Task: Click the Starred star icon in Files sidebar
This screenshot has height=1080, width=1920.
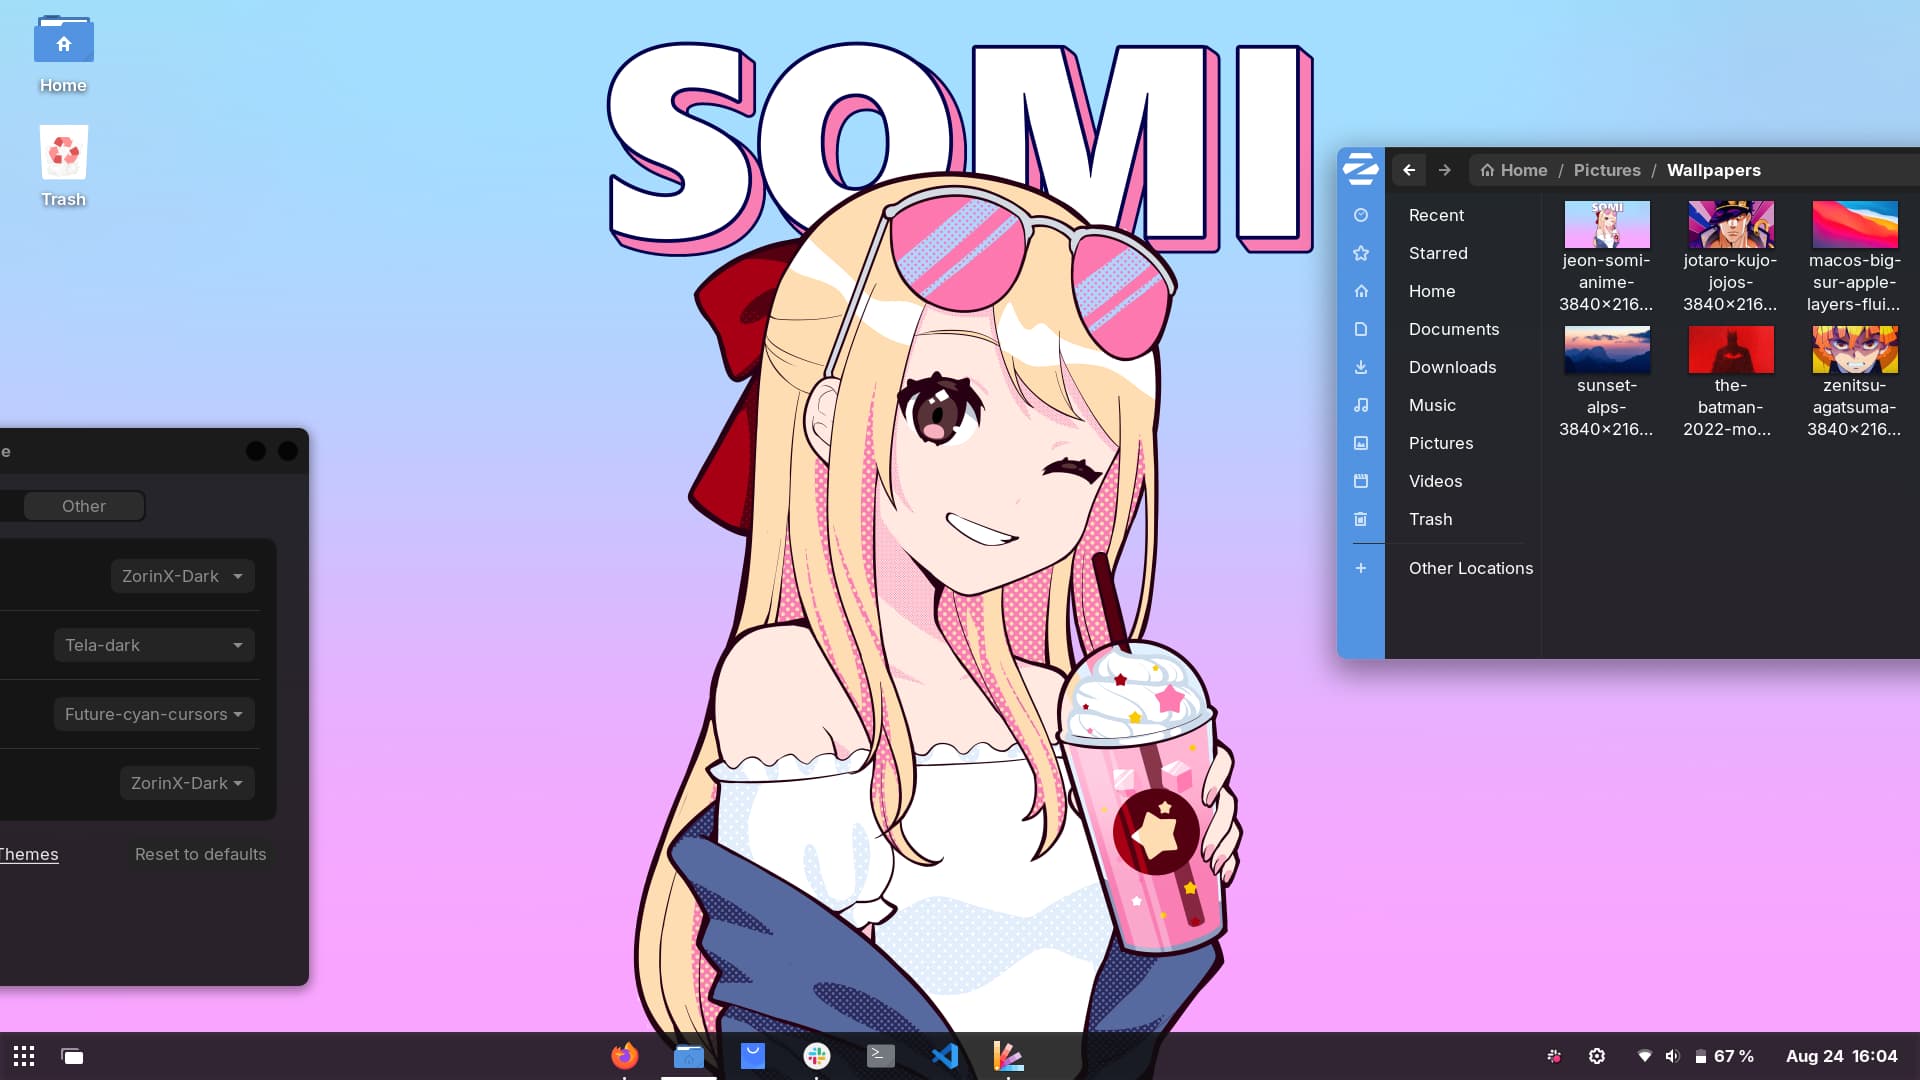Action: click(1361, 253)
